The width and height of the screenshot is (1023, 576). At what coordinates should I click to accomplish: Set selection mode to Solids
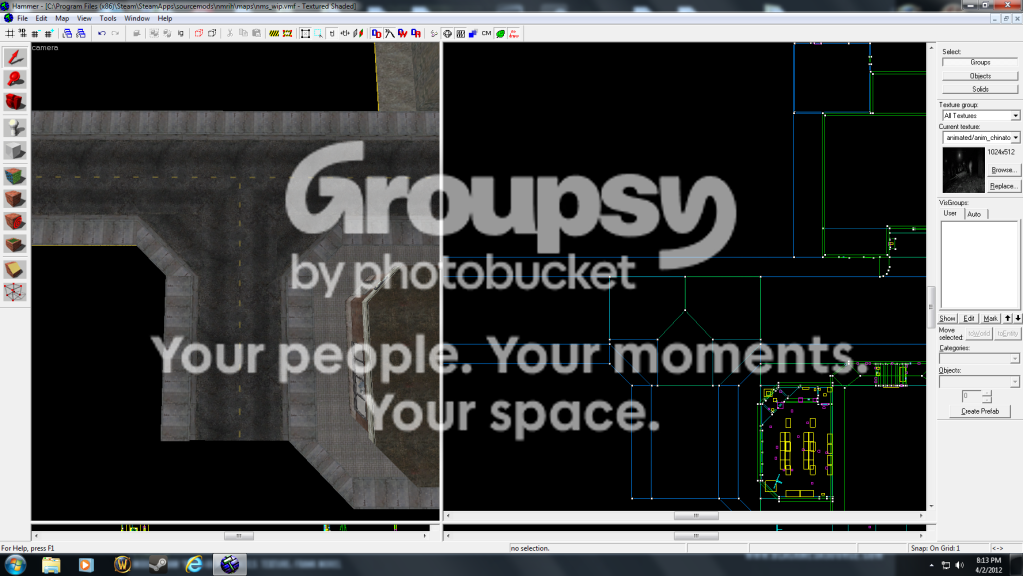(980, 89)
